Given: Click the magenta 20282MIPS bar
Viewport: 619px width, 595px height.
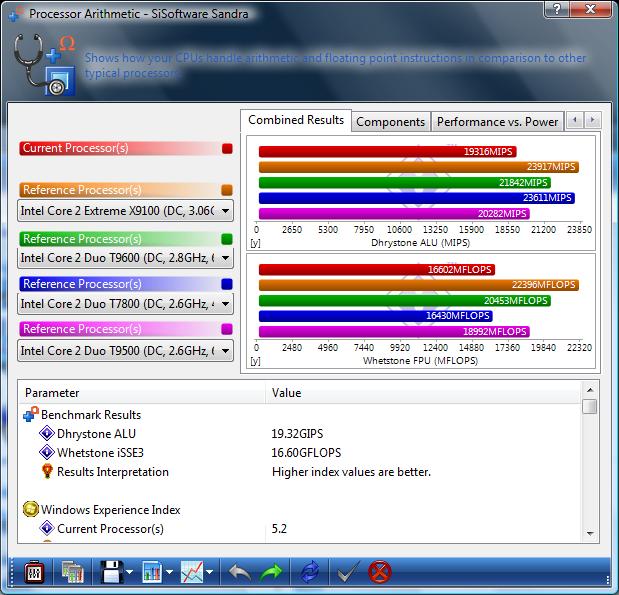Looking at the screenshot, I should (x=394, y=214).
